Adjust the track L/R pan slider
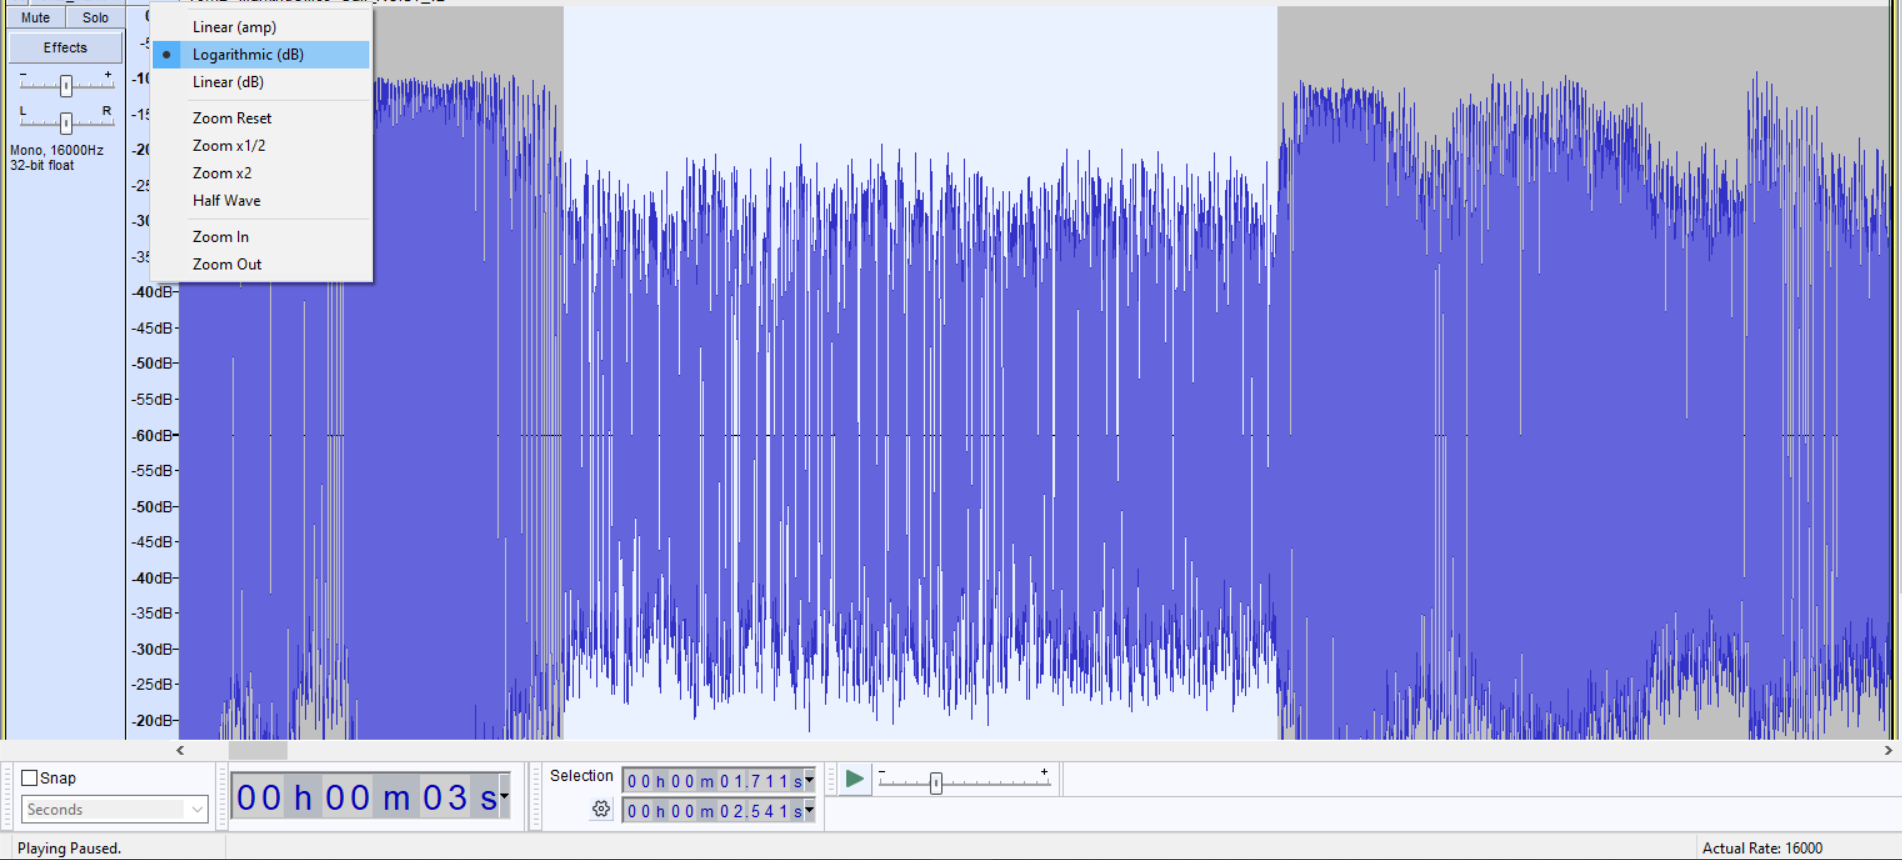This screenshot has height=860, width=1902. coord(66,123)
